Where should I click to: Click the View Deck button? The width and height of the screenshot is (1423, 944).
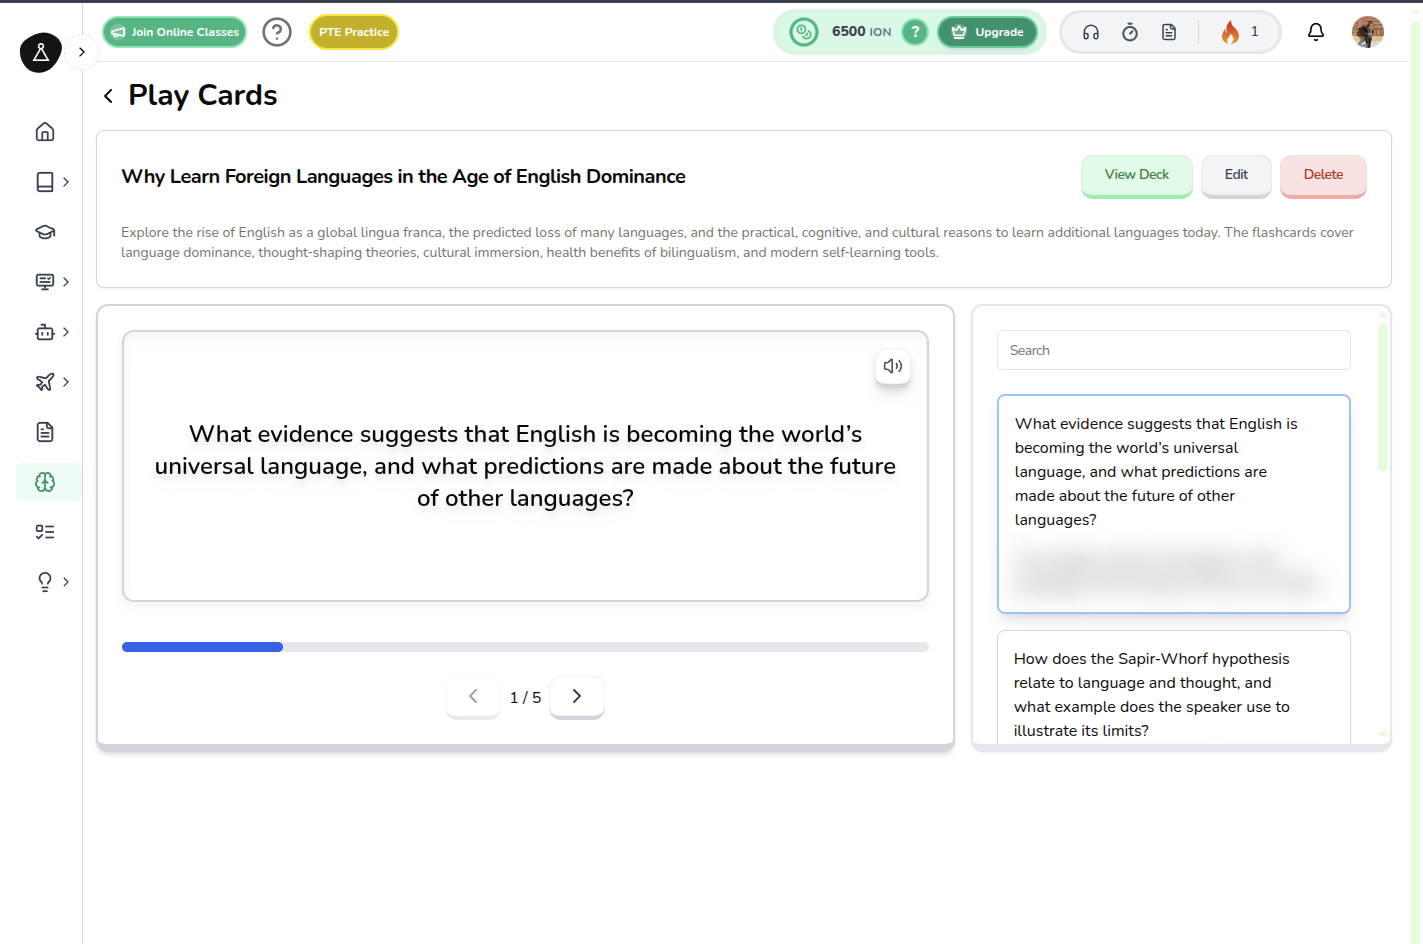[x=1136, y=175]
